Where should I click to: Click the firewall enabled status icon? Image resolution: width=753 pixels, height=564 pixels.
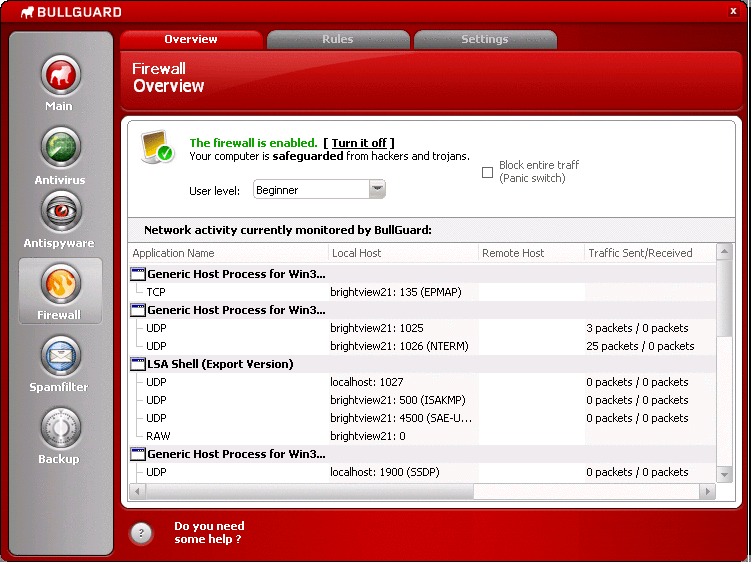pyautogui.click(x=158, y=147)
